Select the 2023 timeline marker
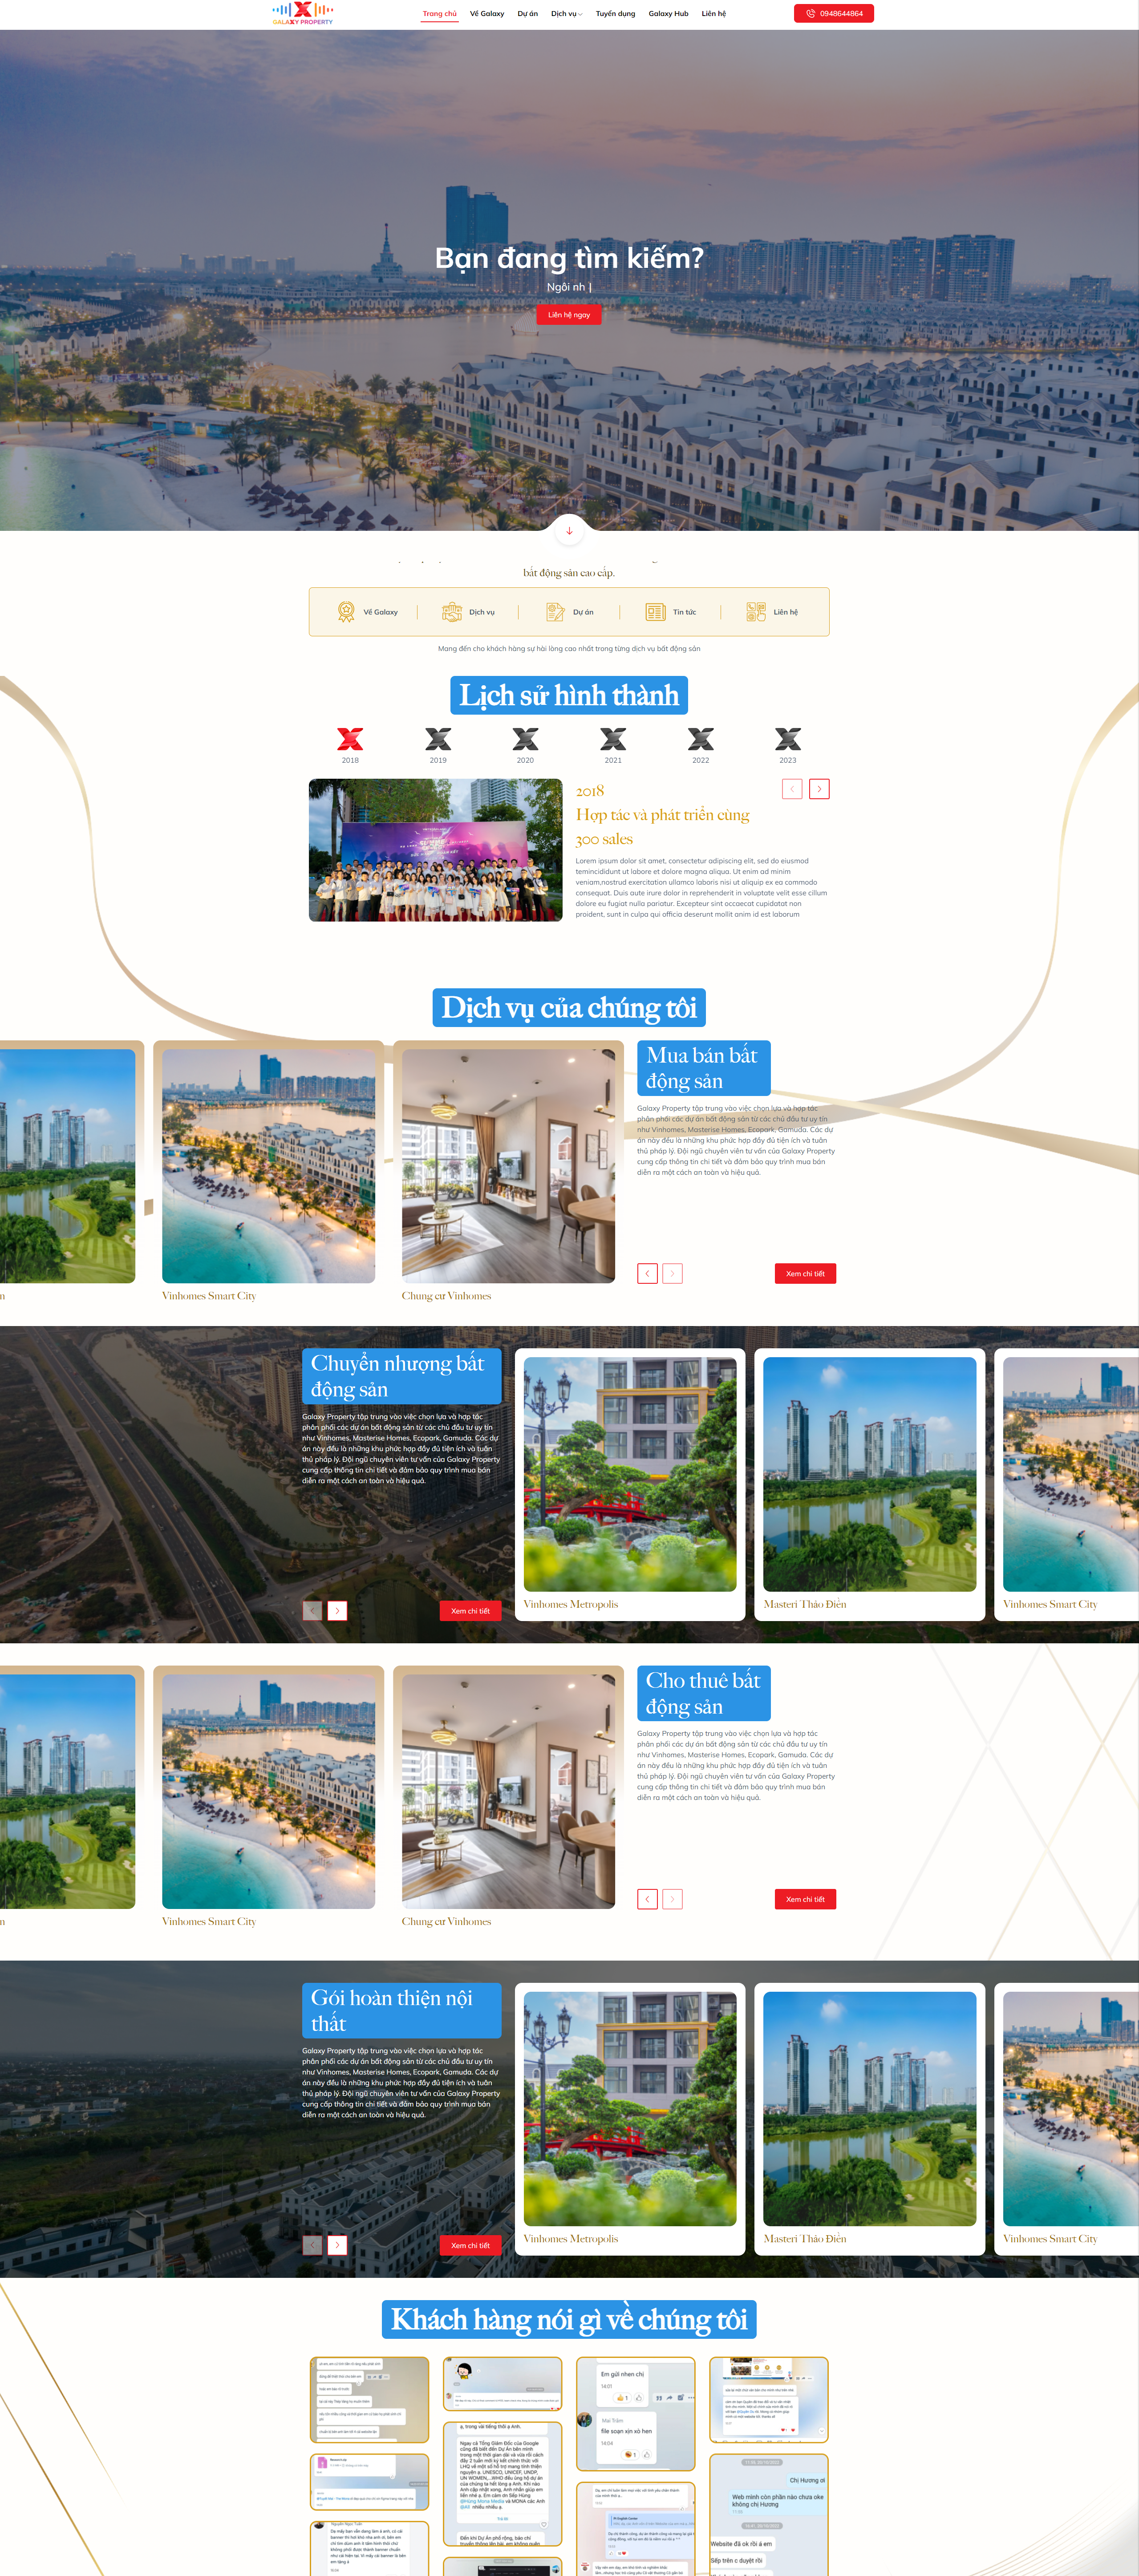 tap(788, 745)
